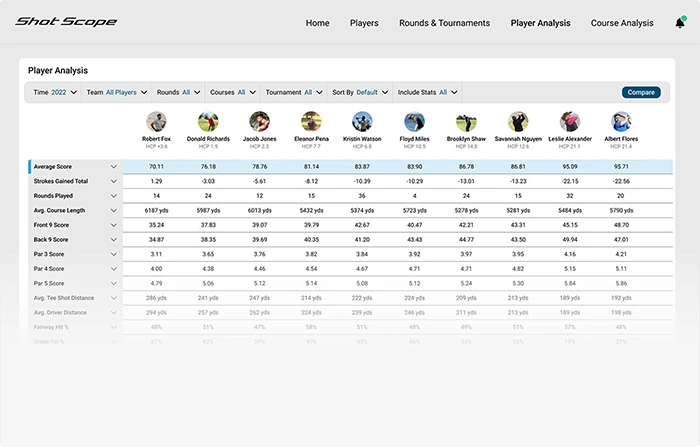Expand the Avg. Driver Distance chevron

click(113, 313)
